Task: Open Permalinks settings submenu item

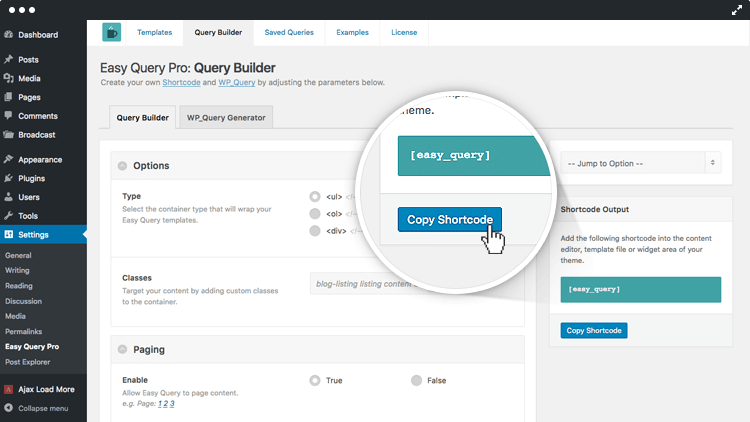Action: tap(23, 332)
